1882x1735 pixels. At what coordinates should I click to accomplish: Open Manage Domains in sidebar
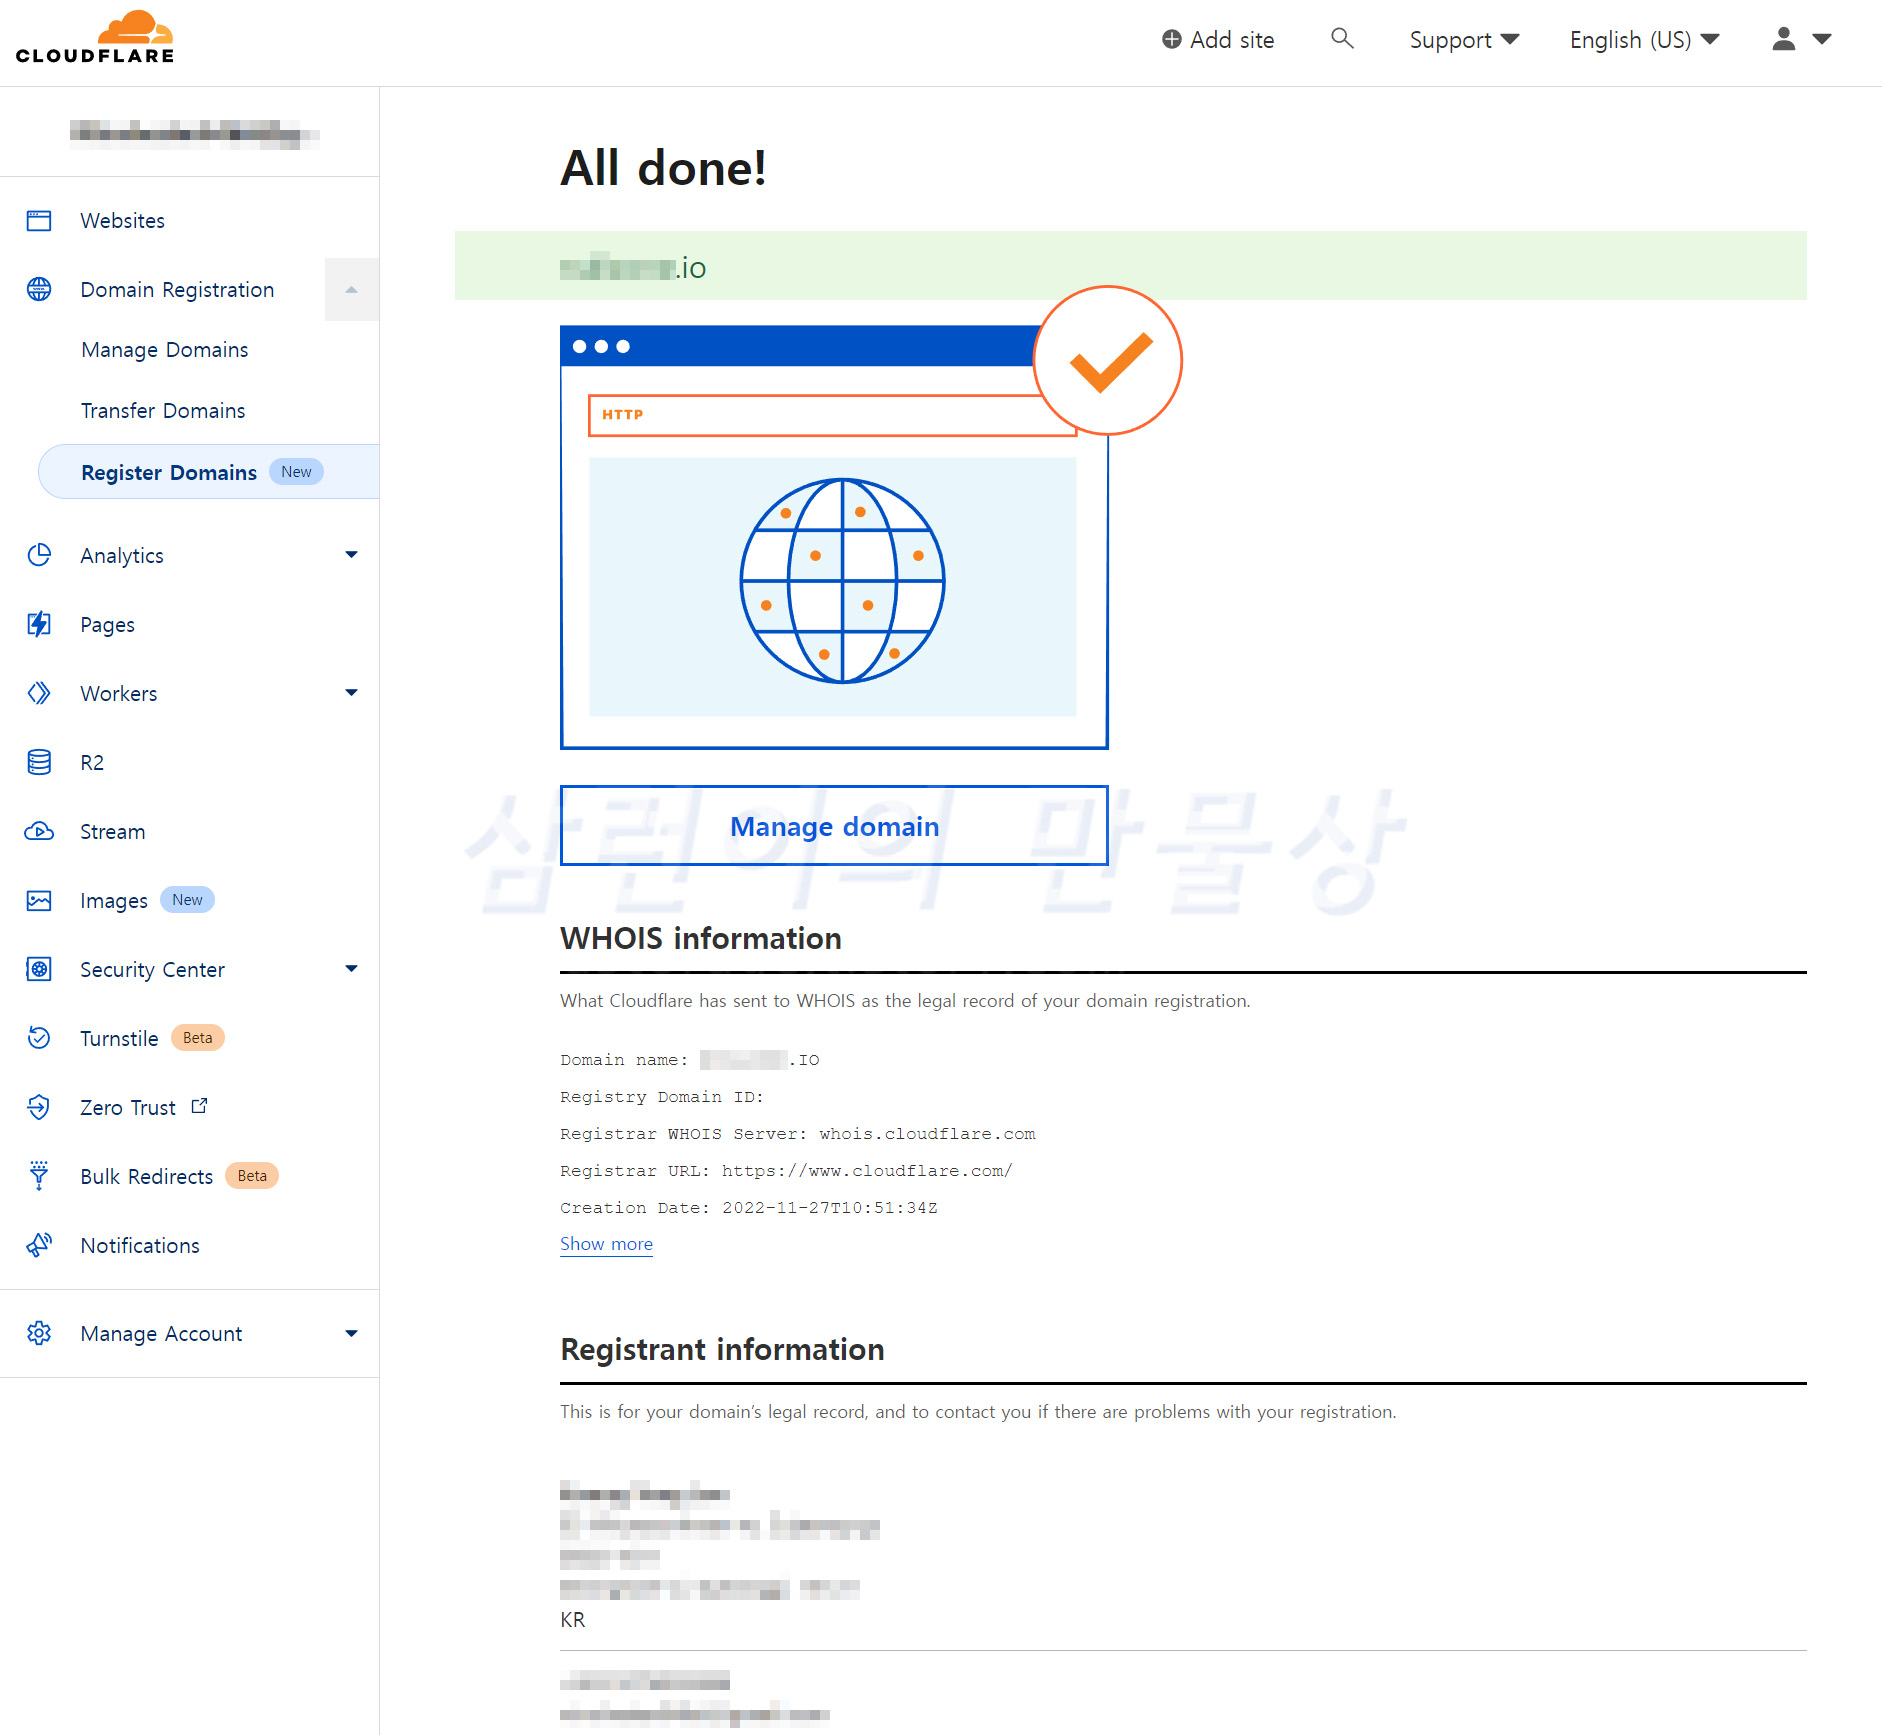[x=165, y=350]
